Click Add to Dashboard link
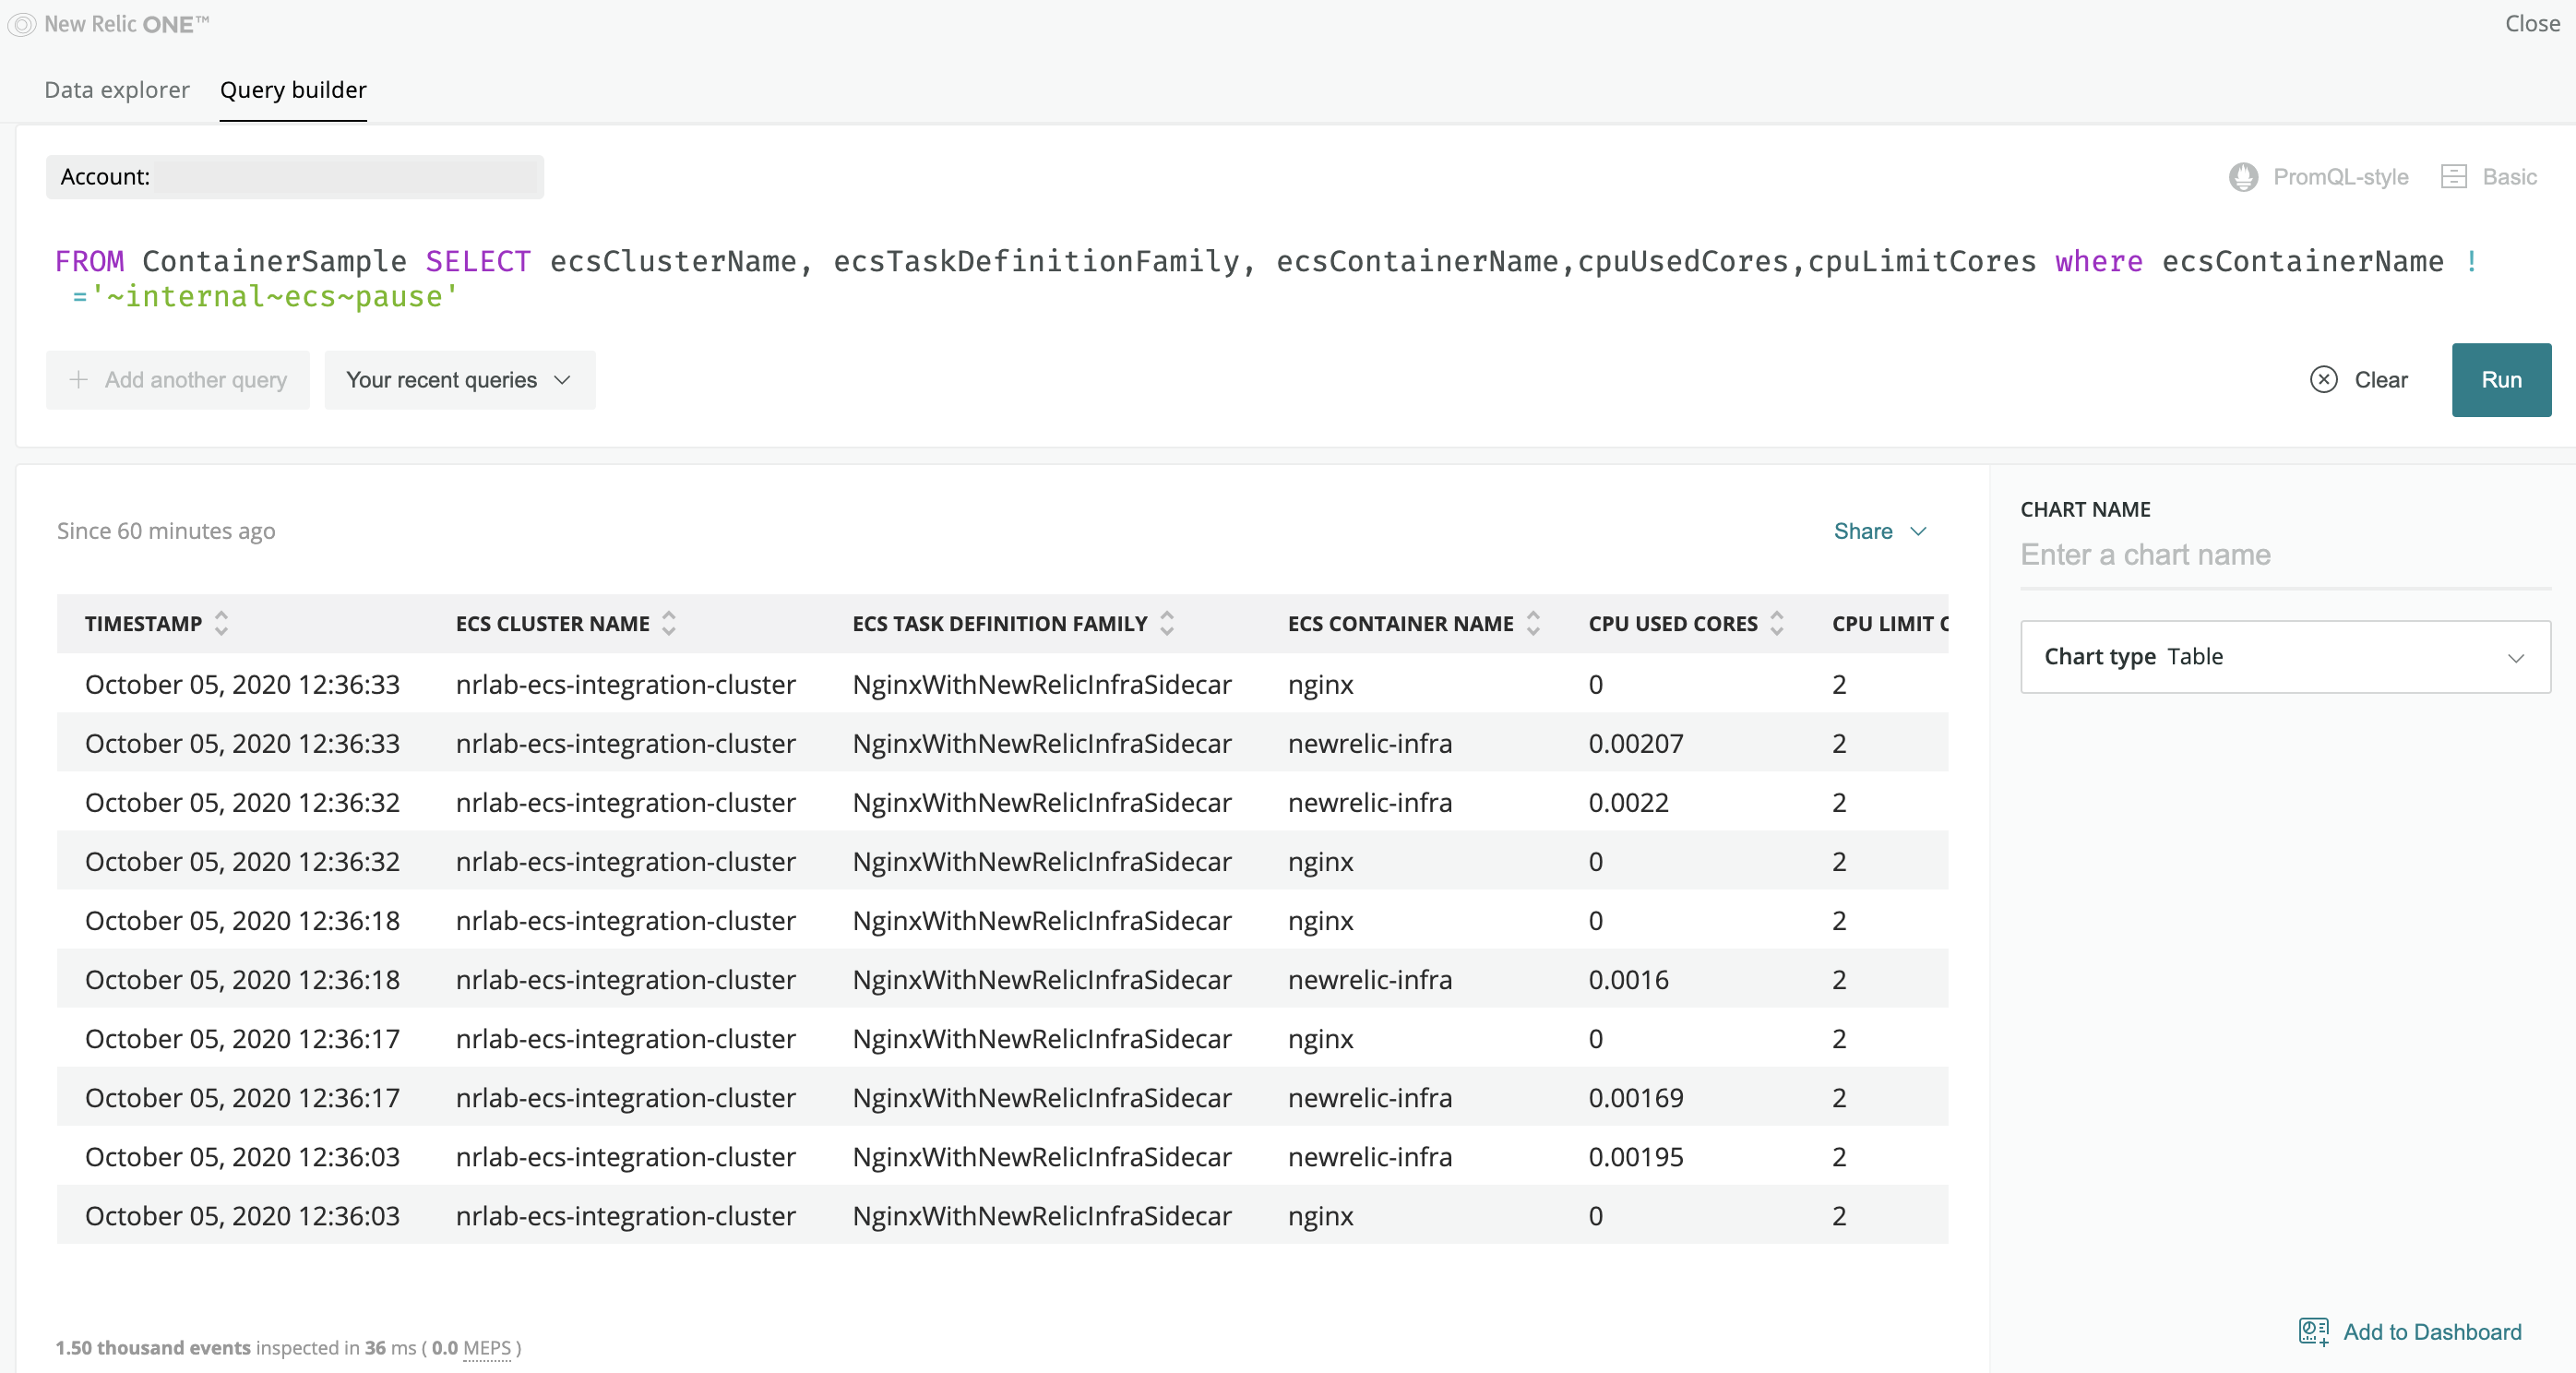Image resolution: width=2576 pixels, height=1373 pixels. click(2410, 1332)
